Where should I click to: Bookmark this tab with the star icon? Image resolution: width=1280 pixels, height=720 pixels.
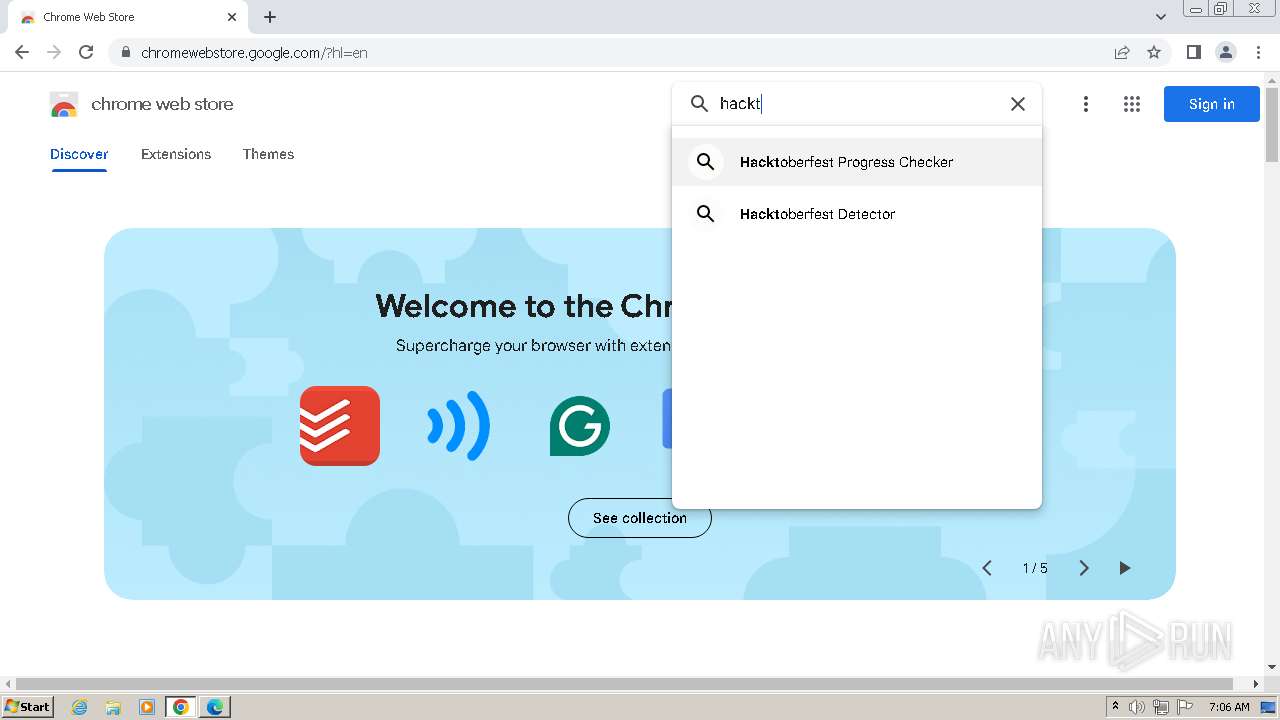tap(1154, 53)
